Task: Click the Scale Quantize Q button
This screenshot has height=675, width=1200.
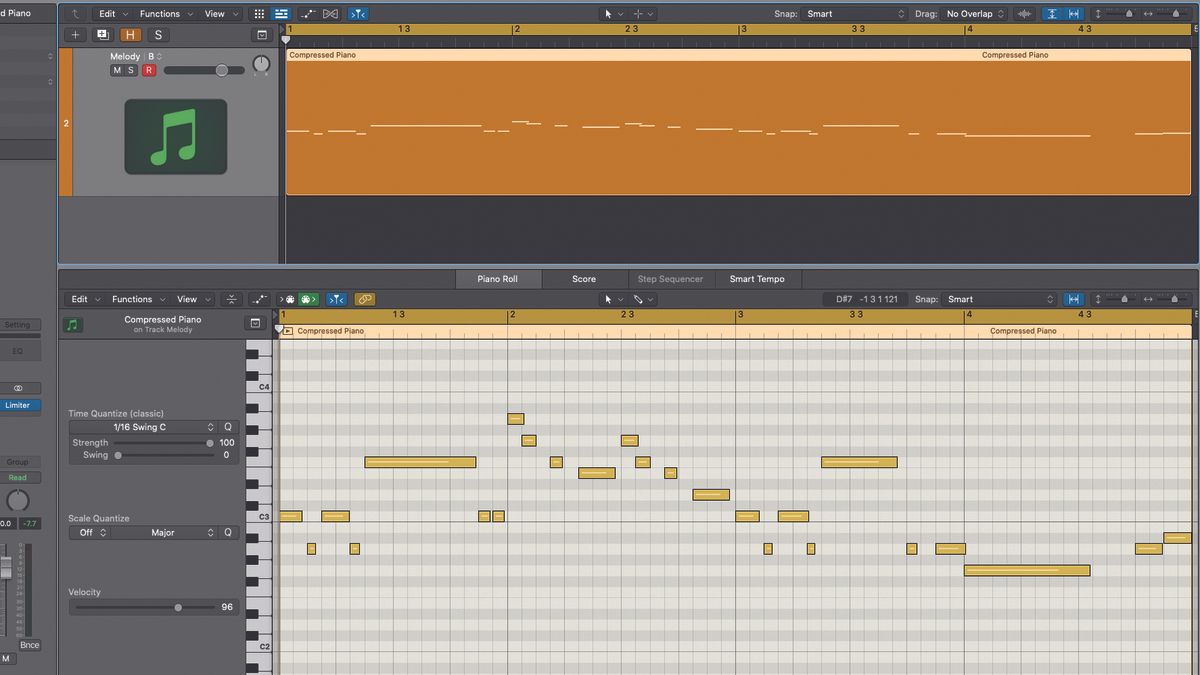Action: [x=228, y=533]
